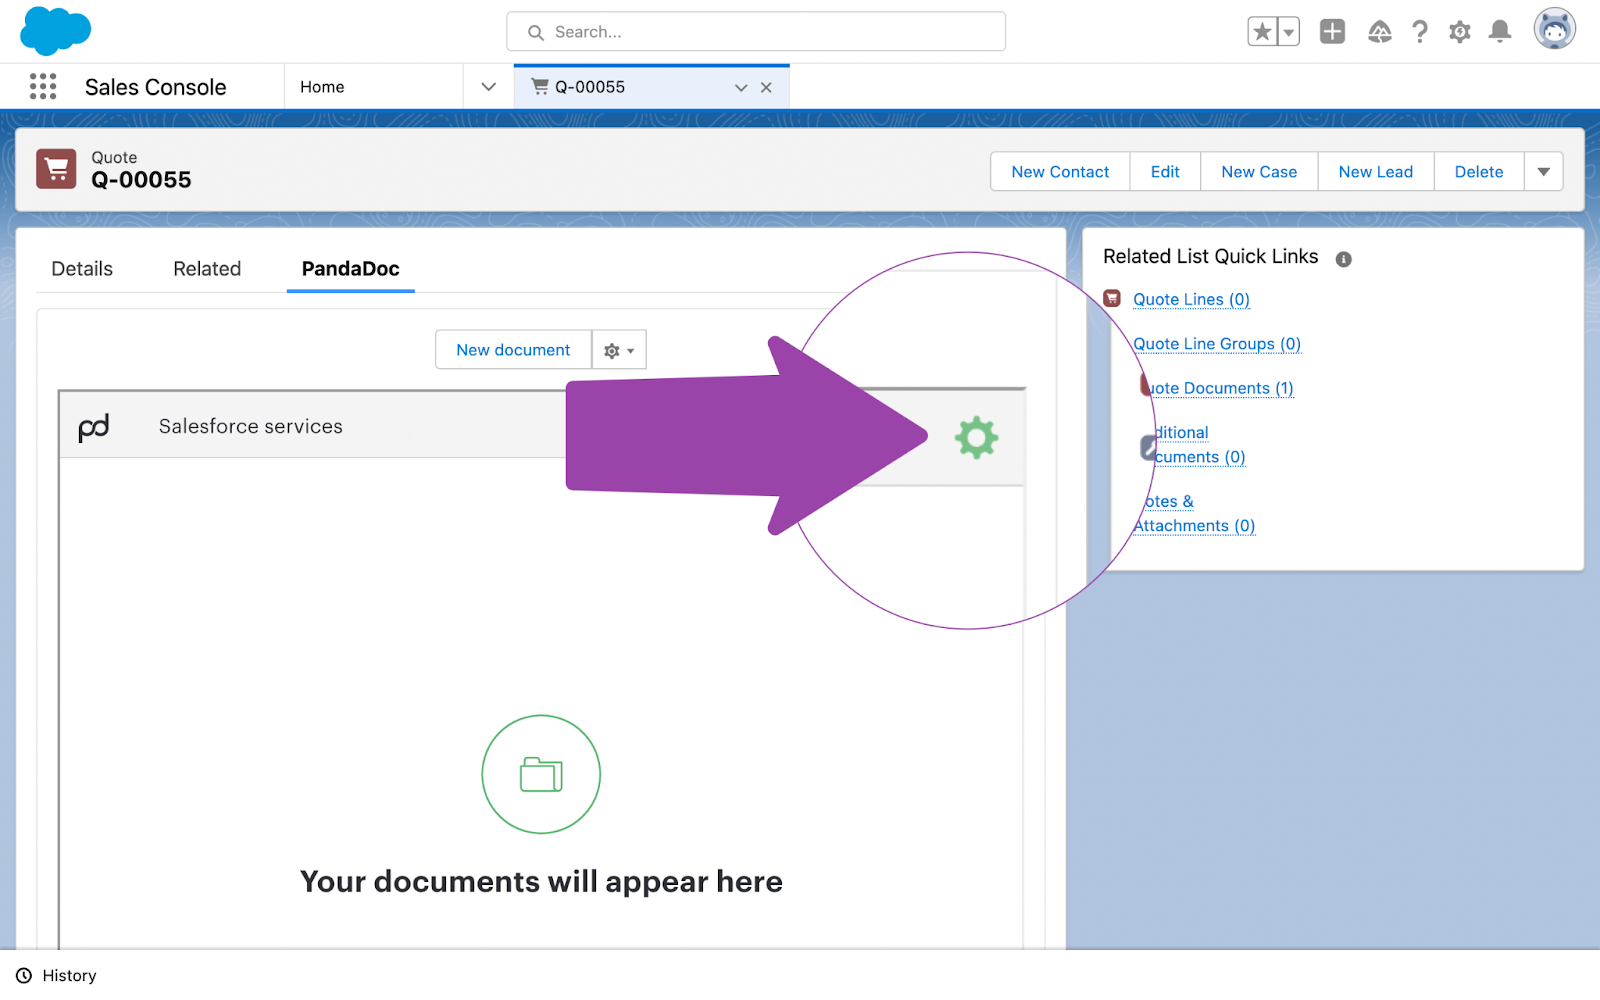Expand the navigation menu chevron

click(489, 87)
